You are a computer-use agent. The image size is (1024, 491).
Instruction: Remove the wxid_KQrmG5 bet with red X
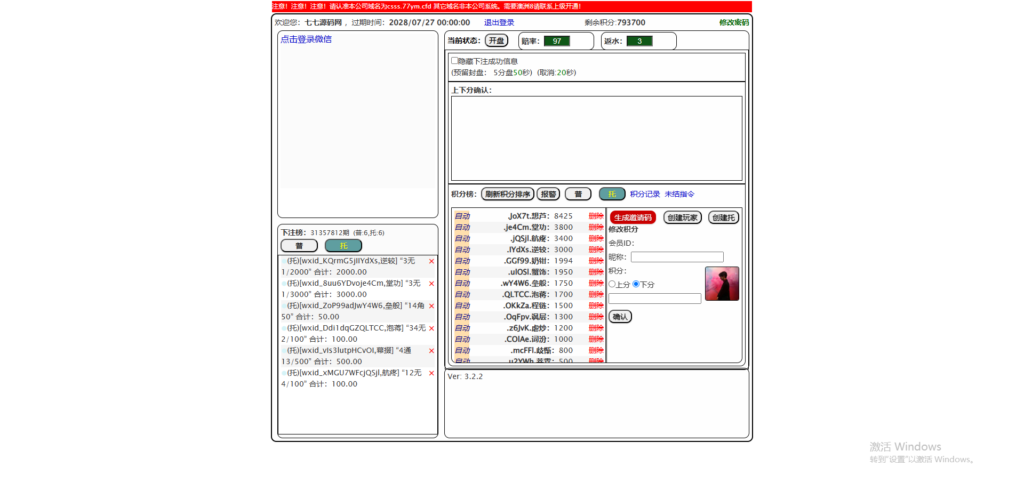point(431,261)
